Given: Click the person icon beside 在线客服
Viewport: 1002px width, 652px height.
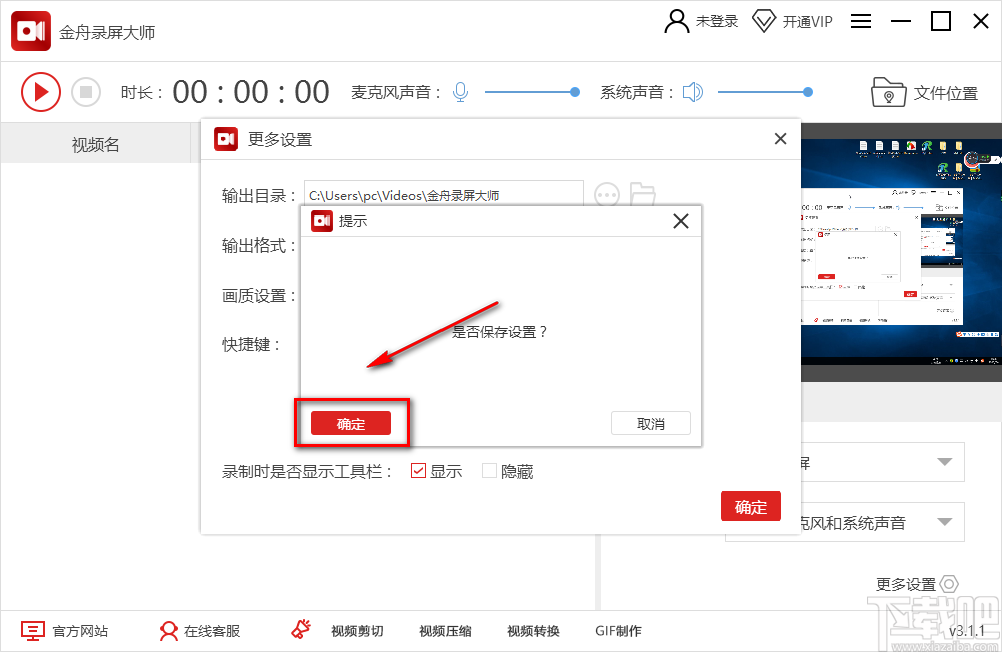Looking at the screenshot, I should pyautogui.click(x=169, y=631).
